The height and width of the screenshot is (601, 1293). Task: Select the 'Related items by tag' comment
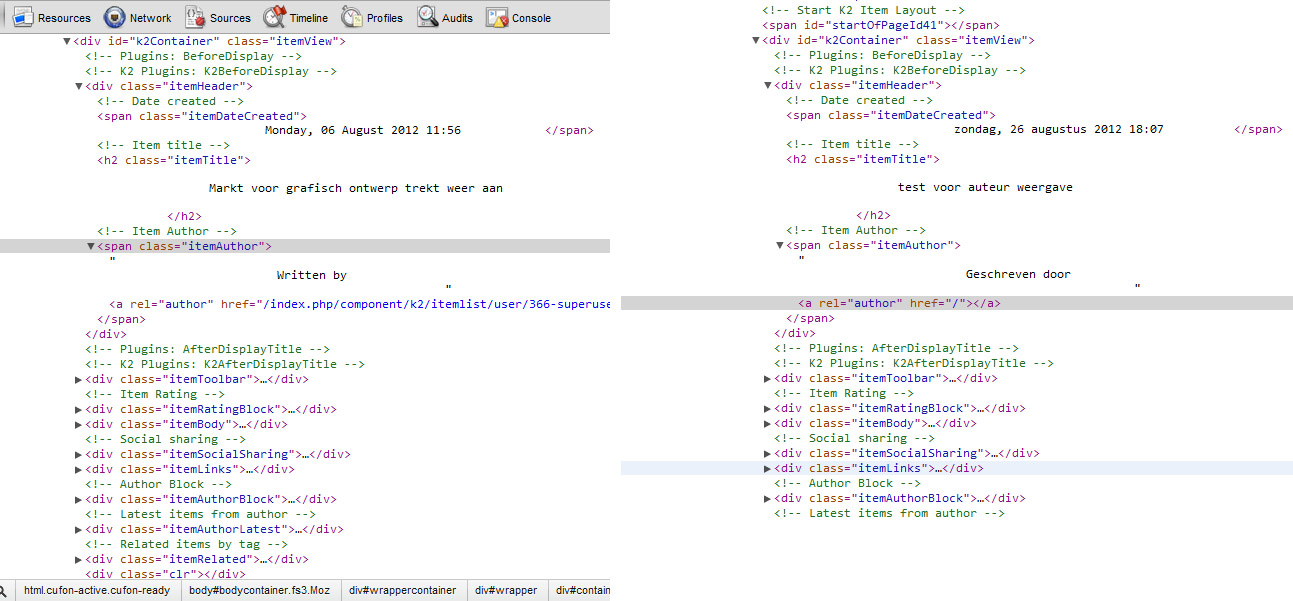(x=186, y=544)
